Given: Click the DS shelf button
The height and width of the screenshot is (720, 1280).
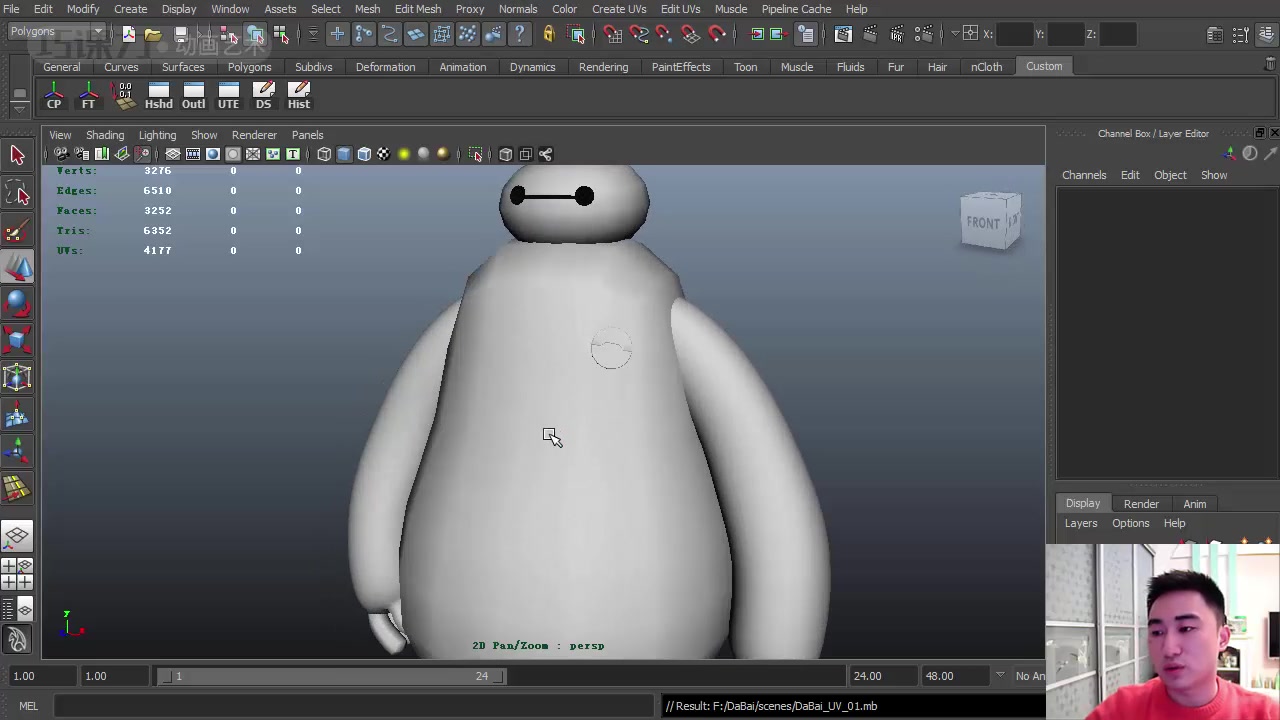Looking at the screenshot, I should 263,96.
